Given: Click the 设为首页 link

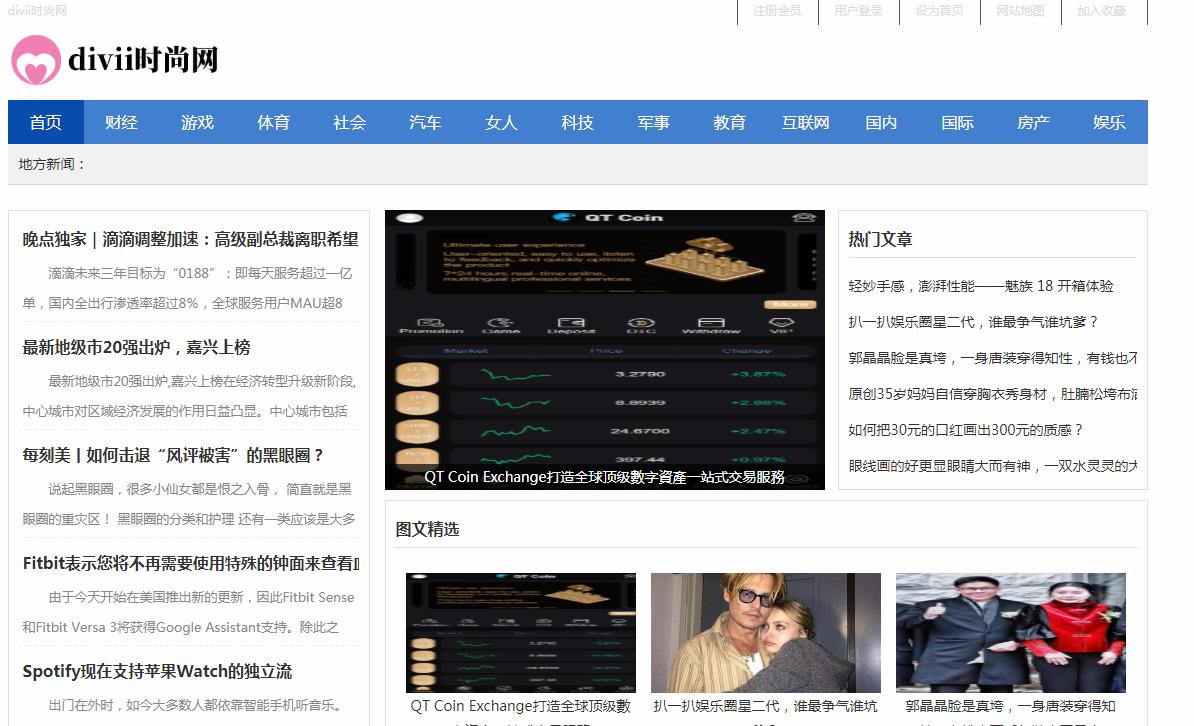Looking at the screenshot, I should click(x=939, y=11).
